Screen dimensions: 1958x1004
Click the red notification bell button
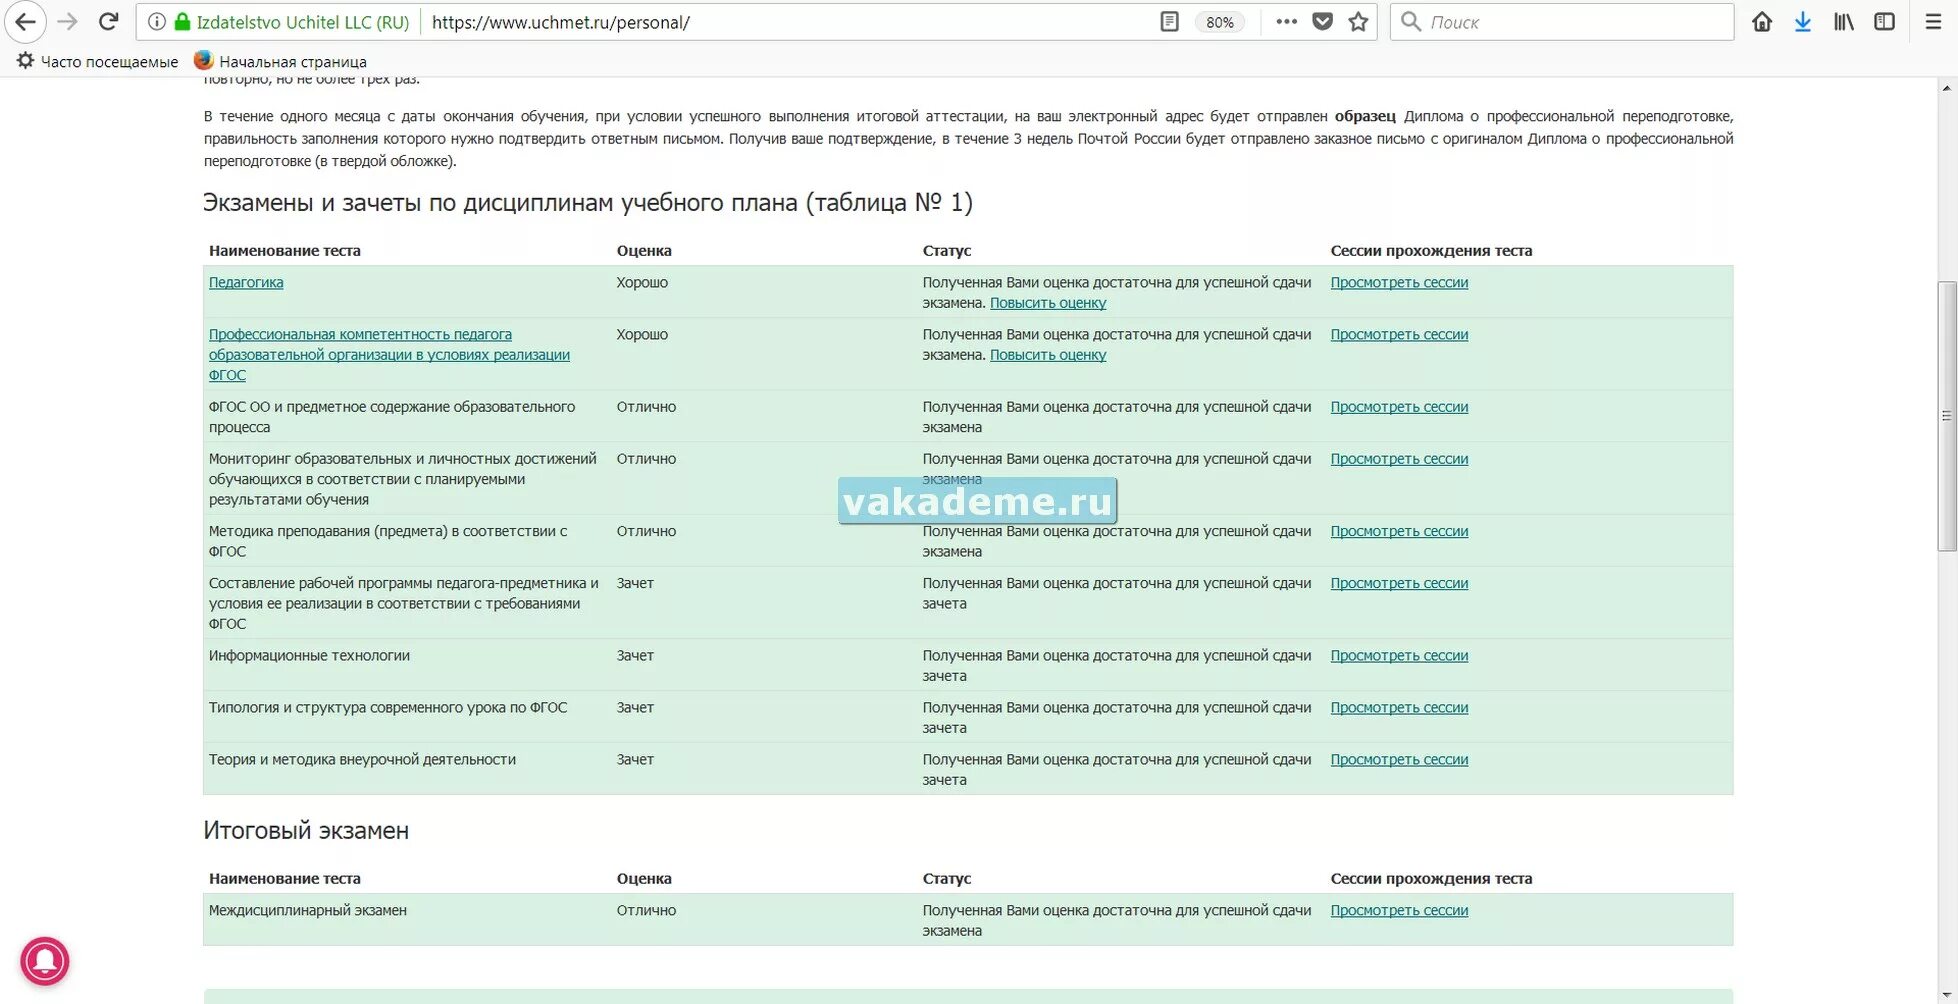(45, 961)
